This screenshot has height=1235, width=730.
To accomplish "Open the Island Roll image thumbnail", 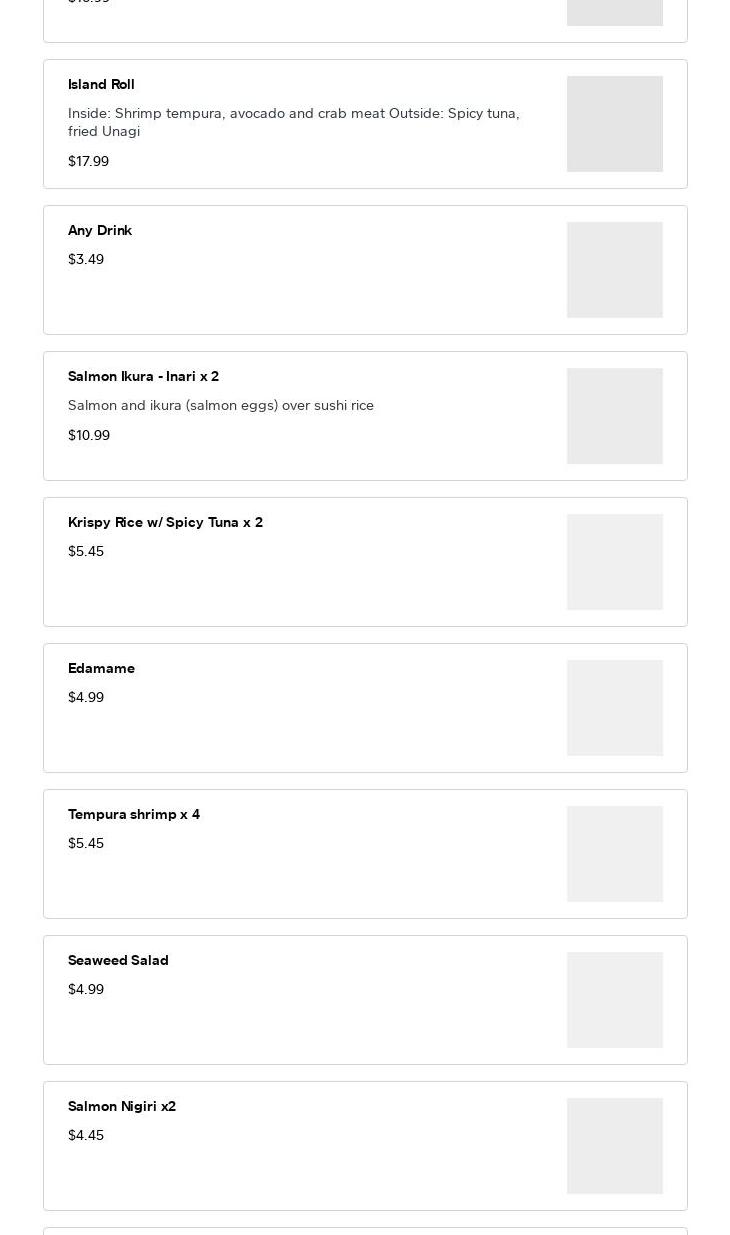I will click(614, 124).
